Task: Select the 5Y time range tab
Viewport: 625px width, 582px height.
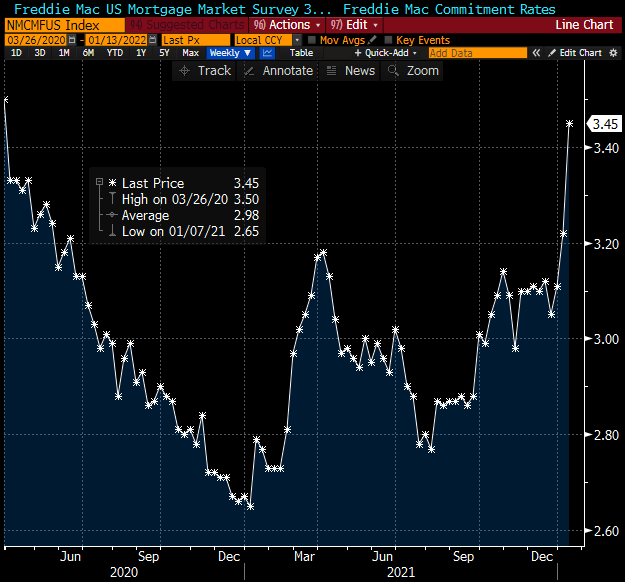Action: [164, 53]
